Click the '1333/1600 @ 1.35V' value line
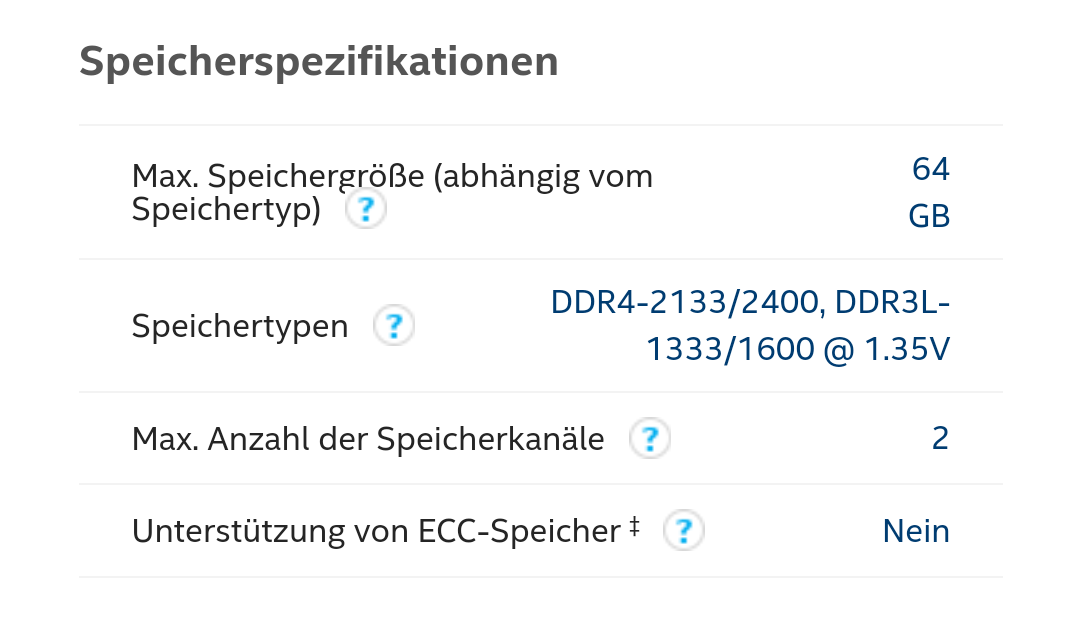This screenshot has height=633, width=1080. [798, 349]
